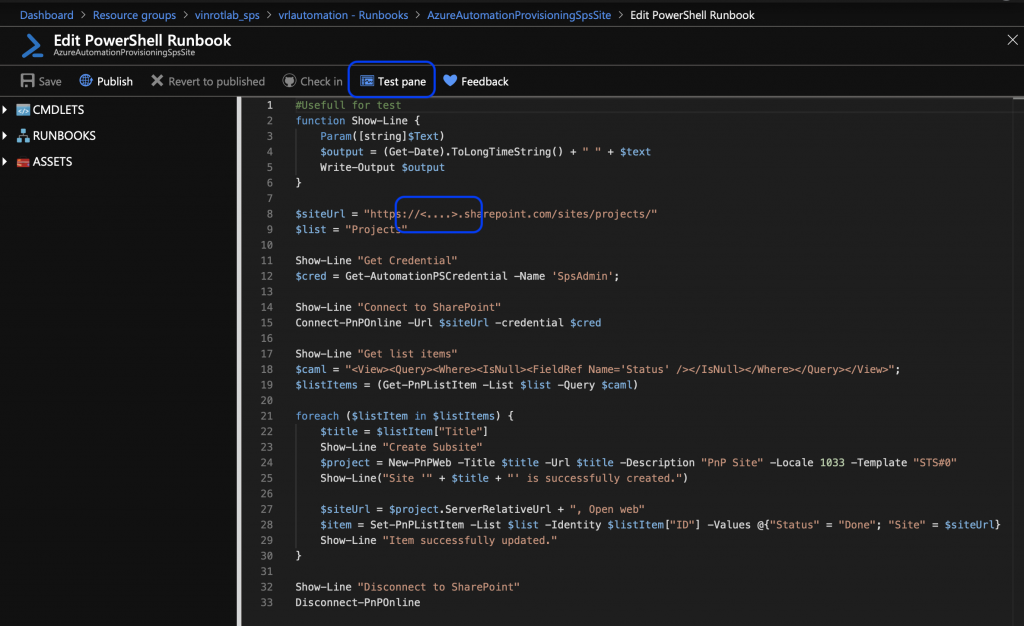This screenshot has width=1024, height=626.
Task: Click line number 21 in the editor
Action: tap(268, 415)
